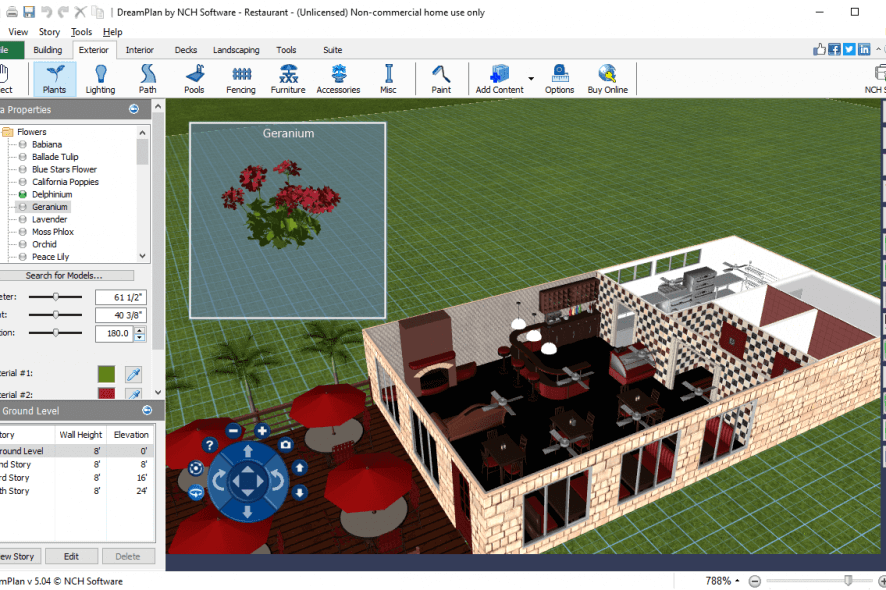Raise camera with small up-arrow beside wheel
Image resolution: width=886 pixels, height=590 pixels.
click(299, 467)
